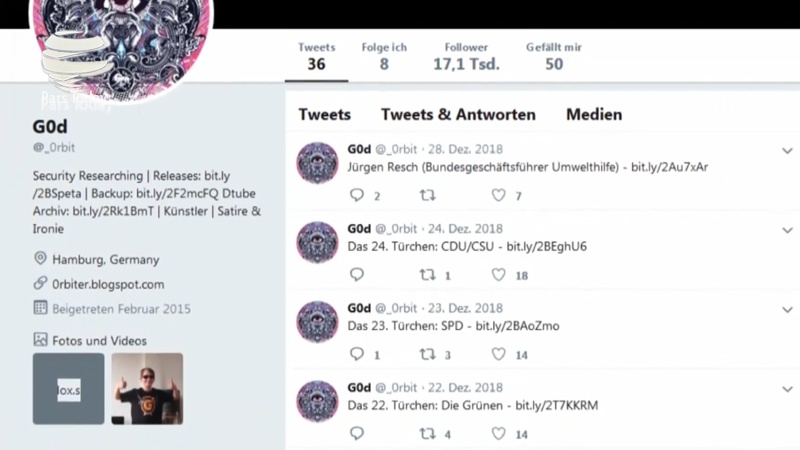This screenshot has height=450, width=800.
Task: Open the thumbs-up man photo thumbnail
Action: [147, 389]
